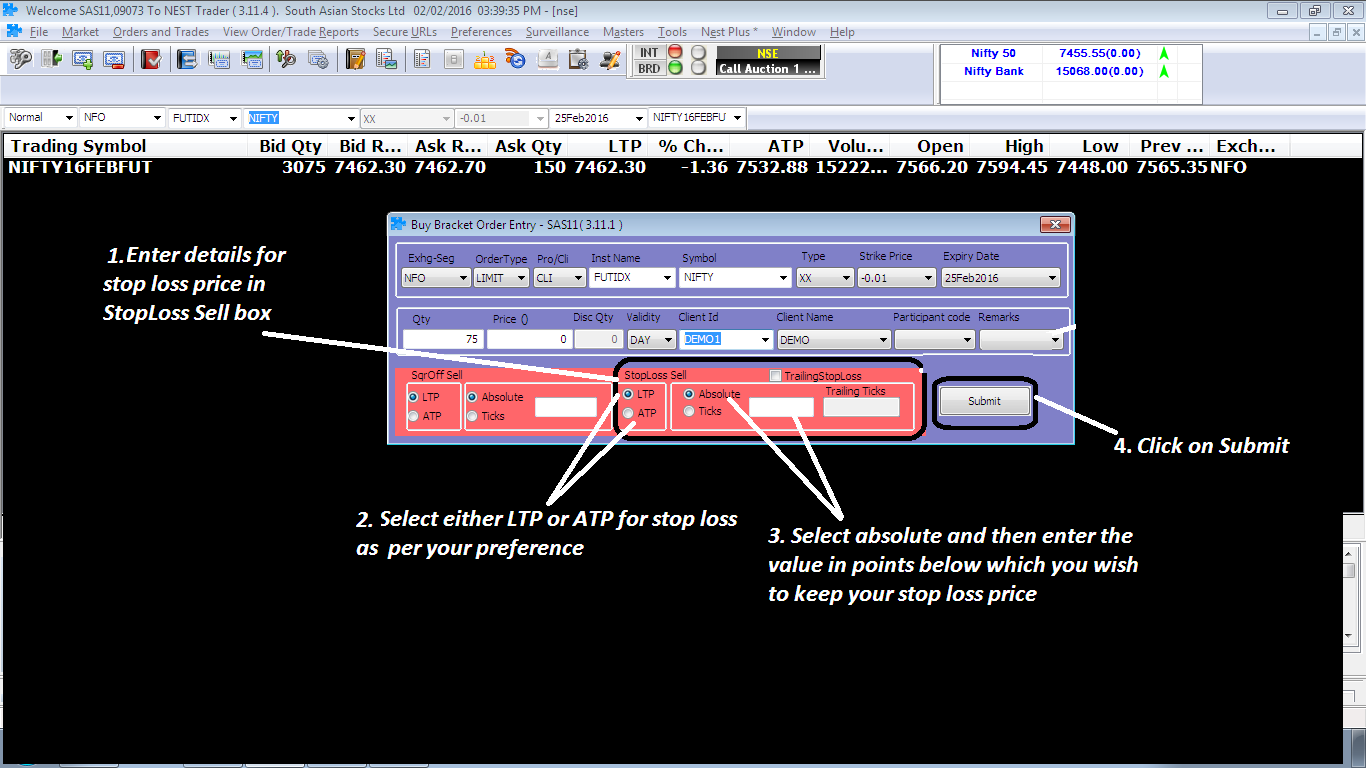Image resolution: width=1366 pixels, height=768 pixels.
Task: Enable the TrailingStopLoss checkbox
Action: tap(776, 376)
